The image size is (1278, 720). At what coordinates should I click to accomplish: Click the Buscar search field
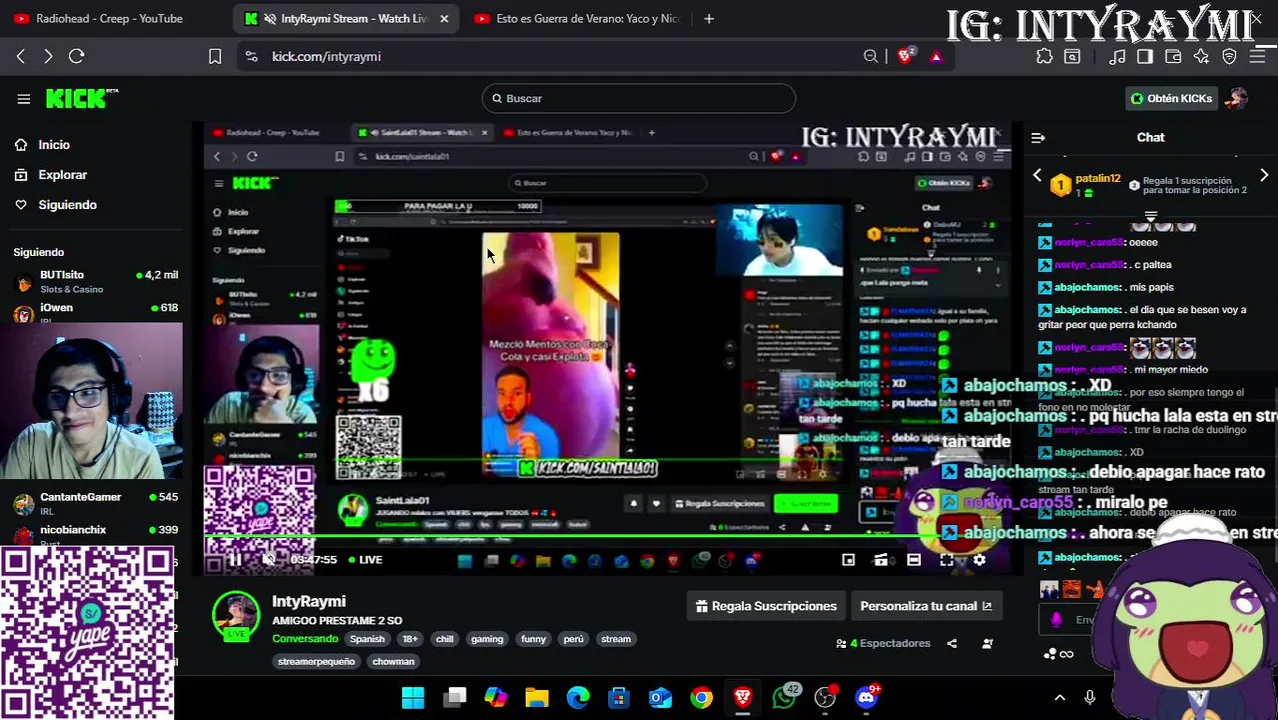coord(638,98)
